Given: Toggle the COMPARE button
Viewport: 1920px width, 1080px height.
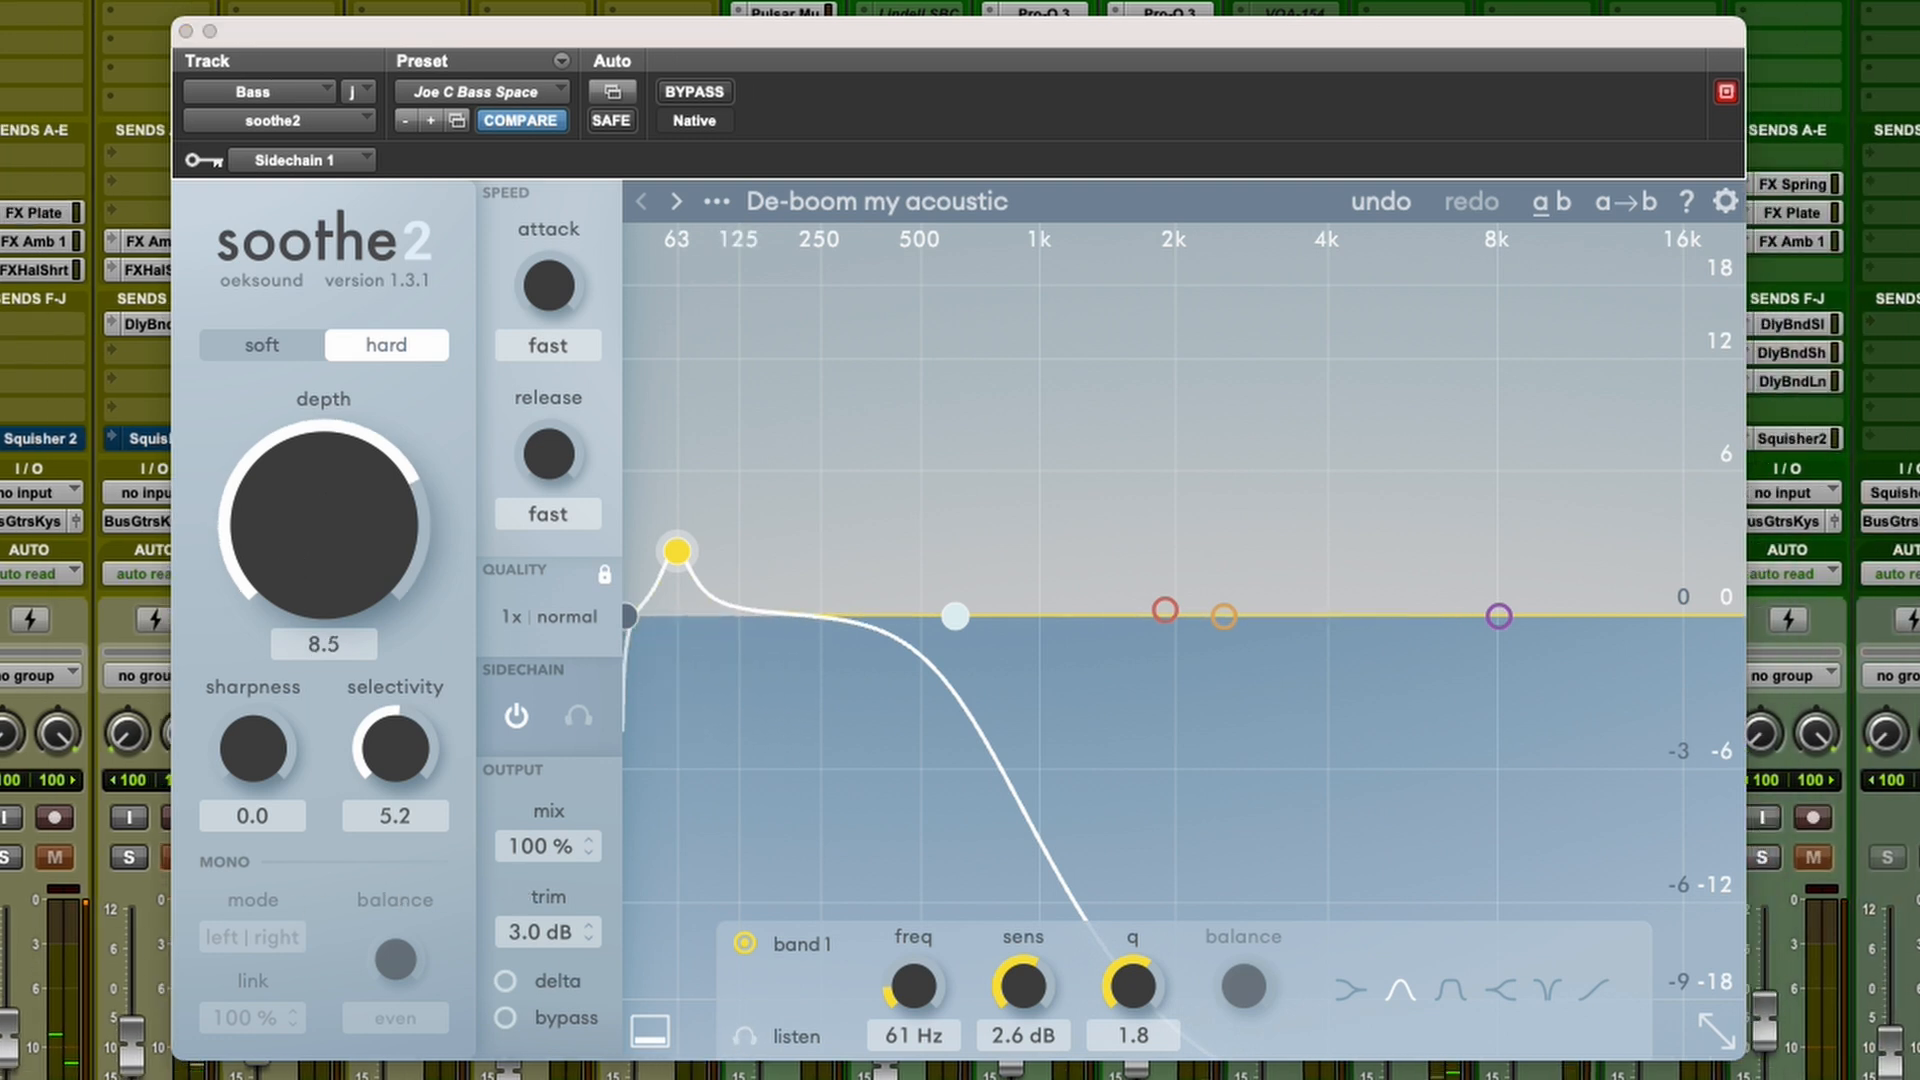Looking at the screenshot, I should [x=520, y=120].
